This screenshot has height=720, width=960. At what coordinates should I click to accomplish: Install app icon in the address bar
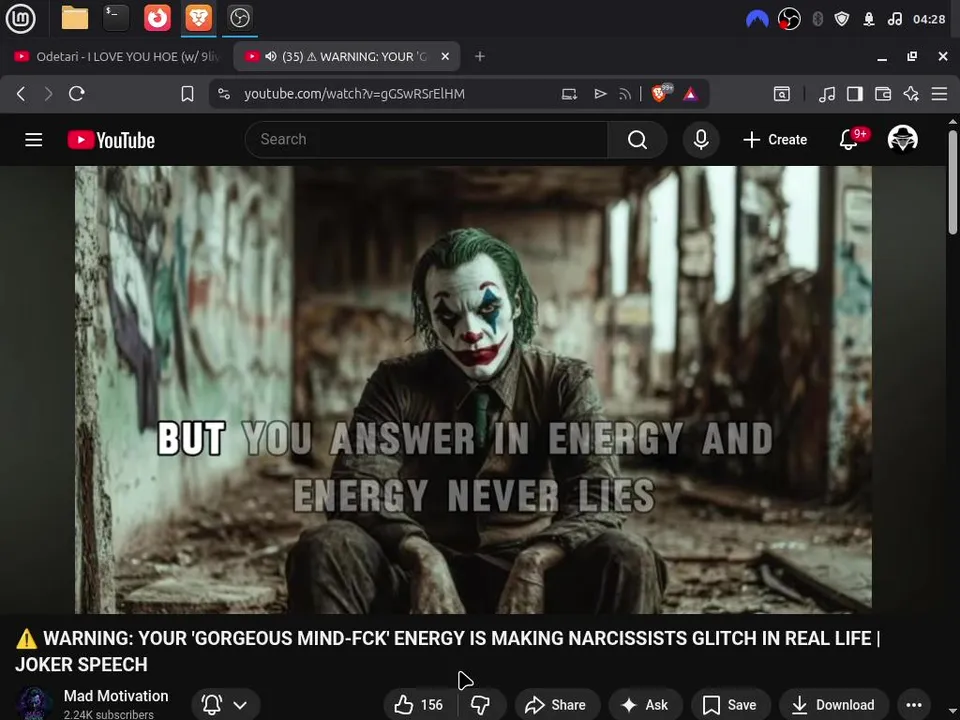tap(569, 94)
